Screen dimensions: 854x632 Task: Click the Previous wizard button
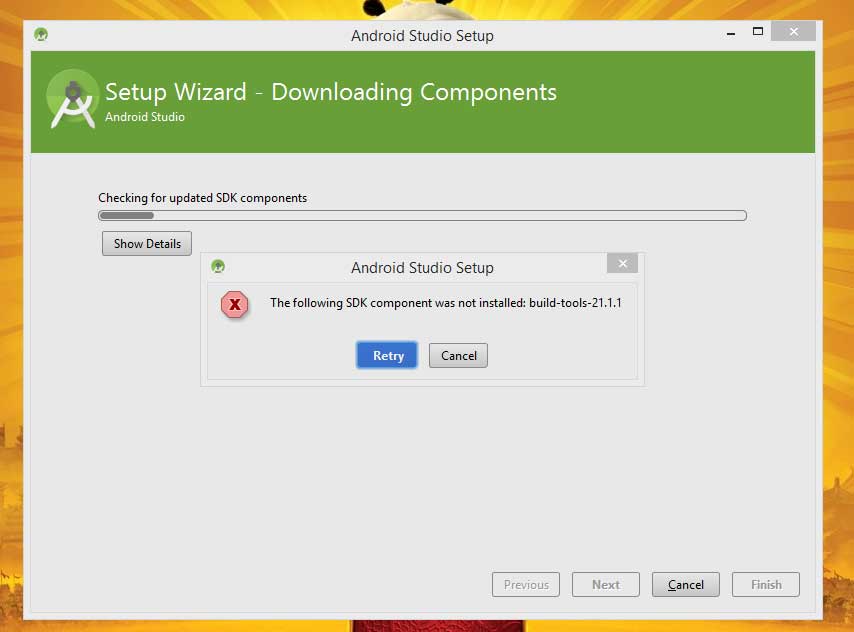tap(526, 585)
